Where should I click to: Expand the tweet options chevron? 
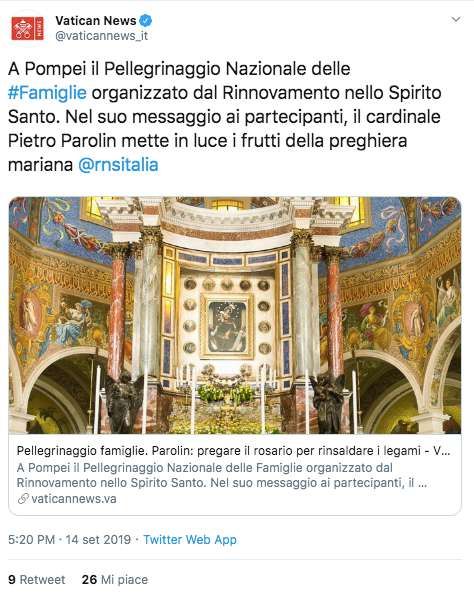(x=456, y=19)
